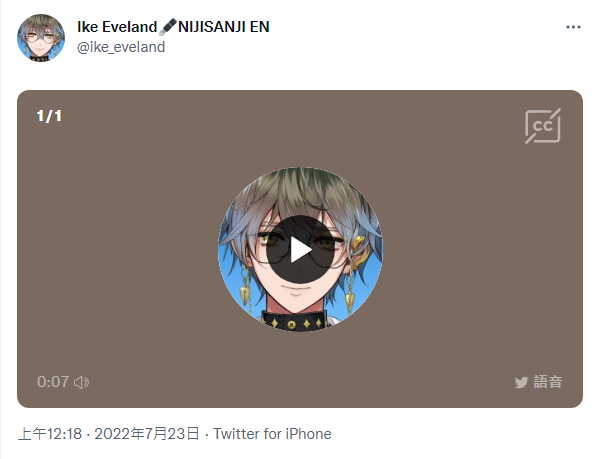Image resolution: width=598 pixels, height=459 pixels.
Task: Visit the @ike_eveland handle link
Action: [121, 47]
